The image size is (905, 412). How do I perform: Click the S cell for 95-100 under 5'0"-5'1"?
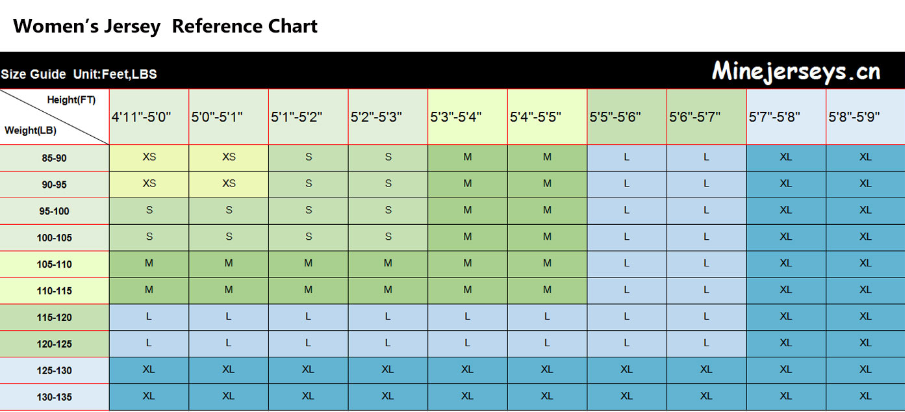click(x=229, y=211)
